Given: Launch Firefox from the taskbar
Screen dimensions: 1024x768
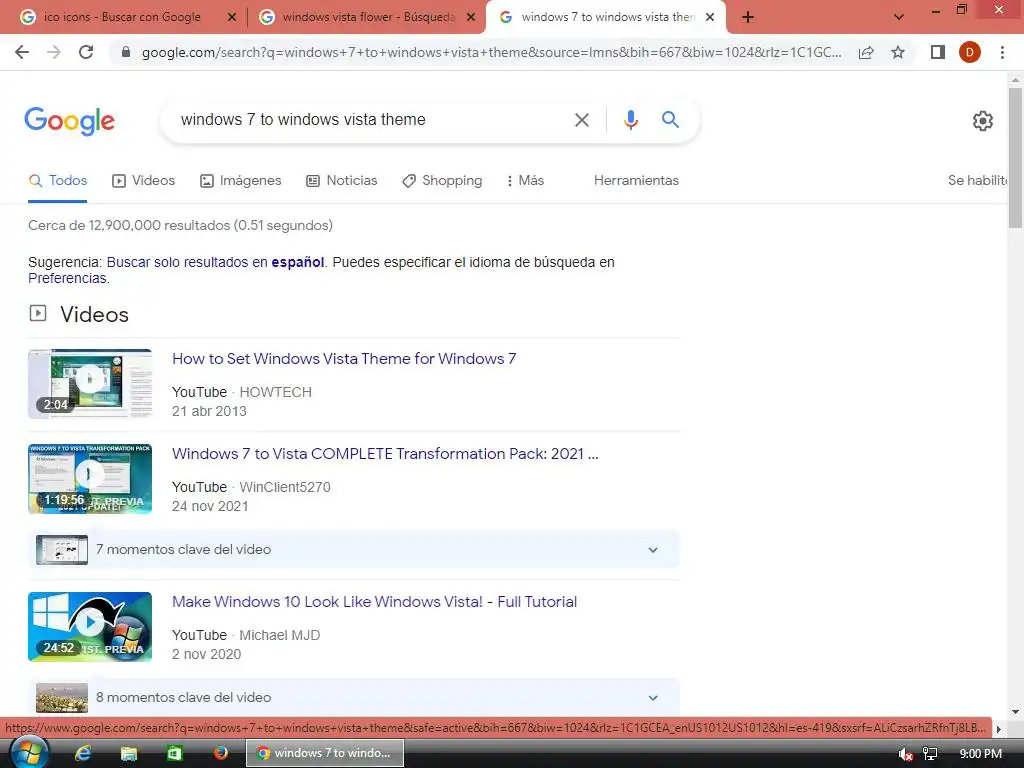Looking at the screenshot, I should point(221,753).
